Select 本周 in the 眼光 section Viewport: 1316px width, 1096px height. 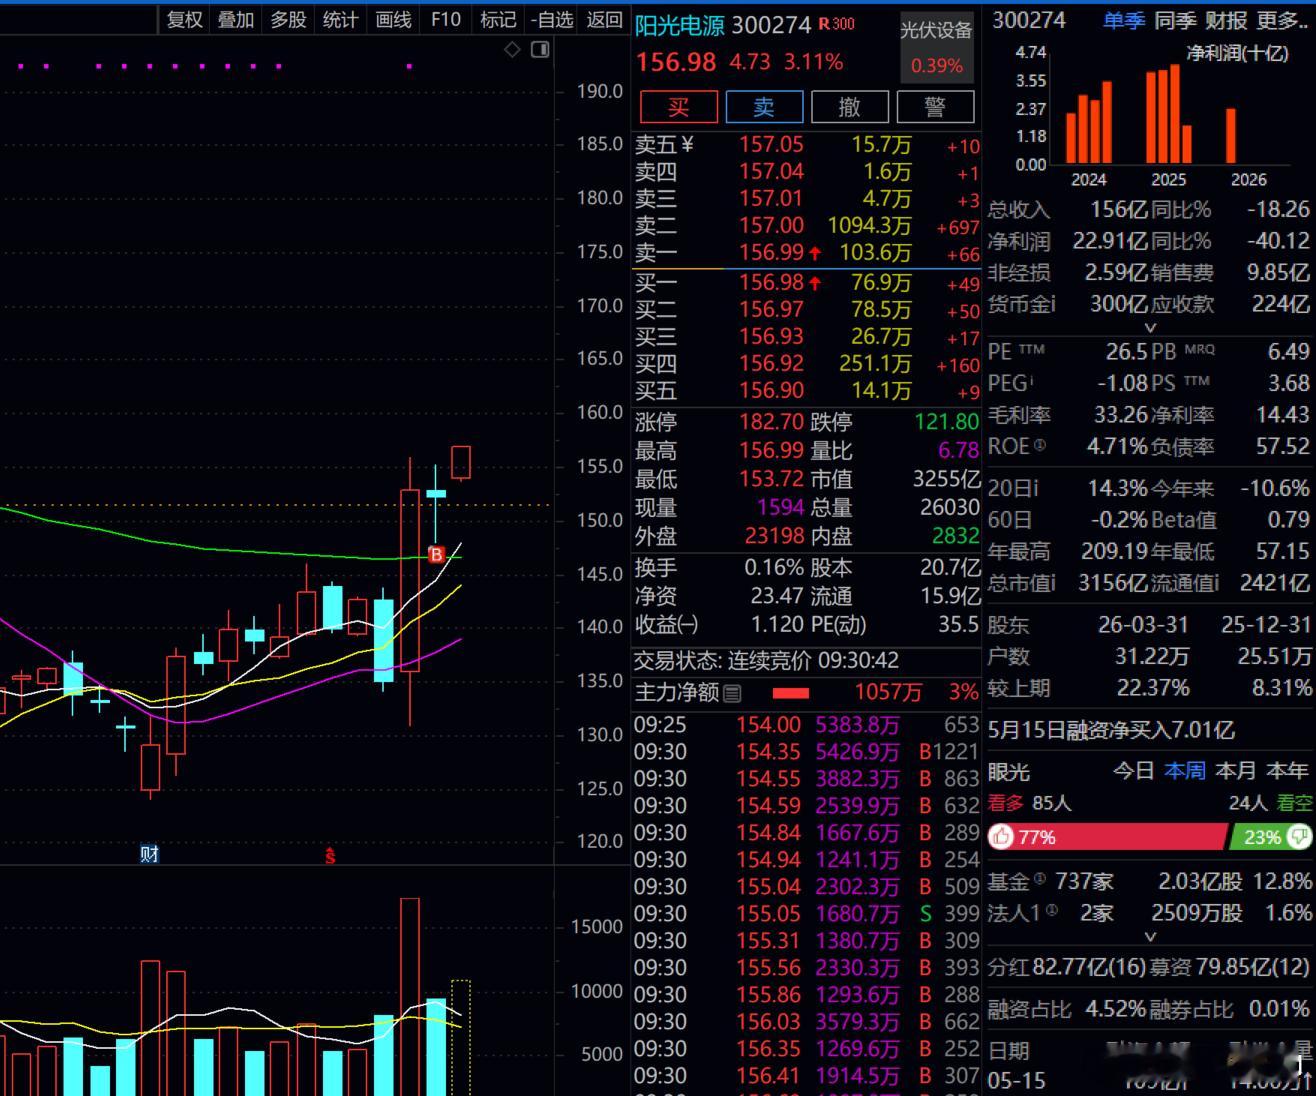point(1185,771)
